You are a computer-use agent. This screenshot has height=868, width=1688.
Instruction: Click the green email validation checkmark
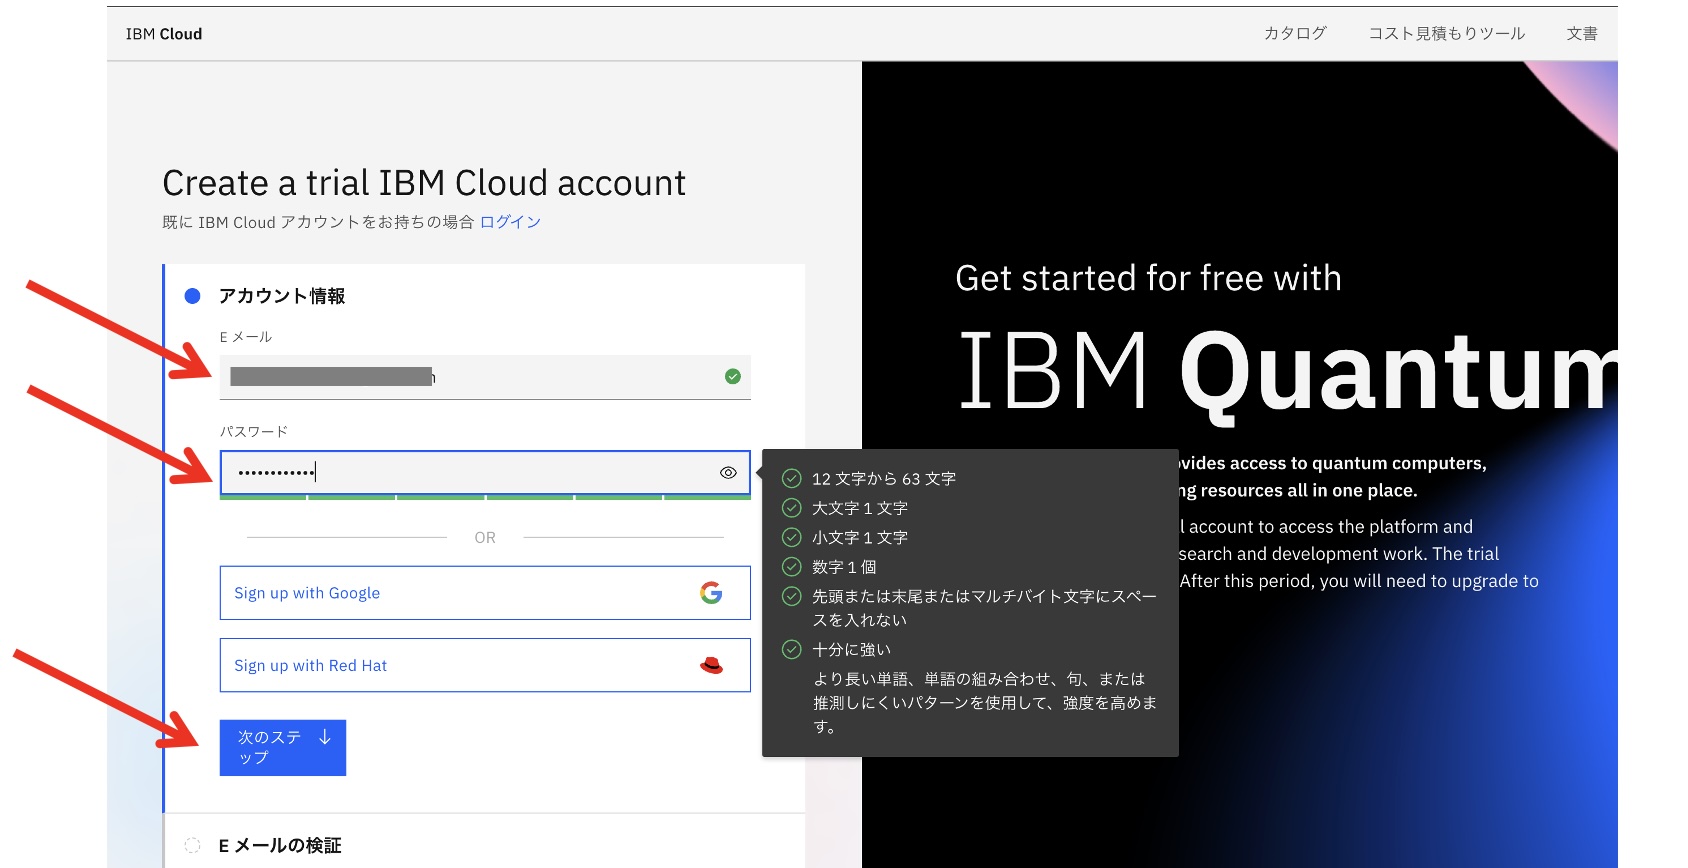(x=733, y=377)
